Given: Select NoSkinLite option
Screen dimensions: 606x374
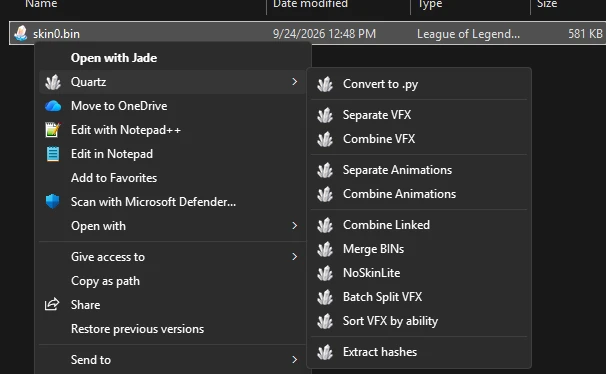Looking at the screenshot, I should [419, 273].
